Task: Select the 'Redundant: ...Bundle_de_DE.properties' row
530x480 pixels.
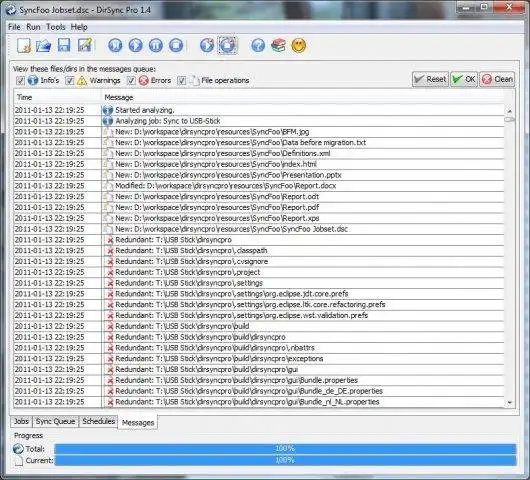Action: [x=259, y=391]
